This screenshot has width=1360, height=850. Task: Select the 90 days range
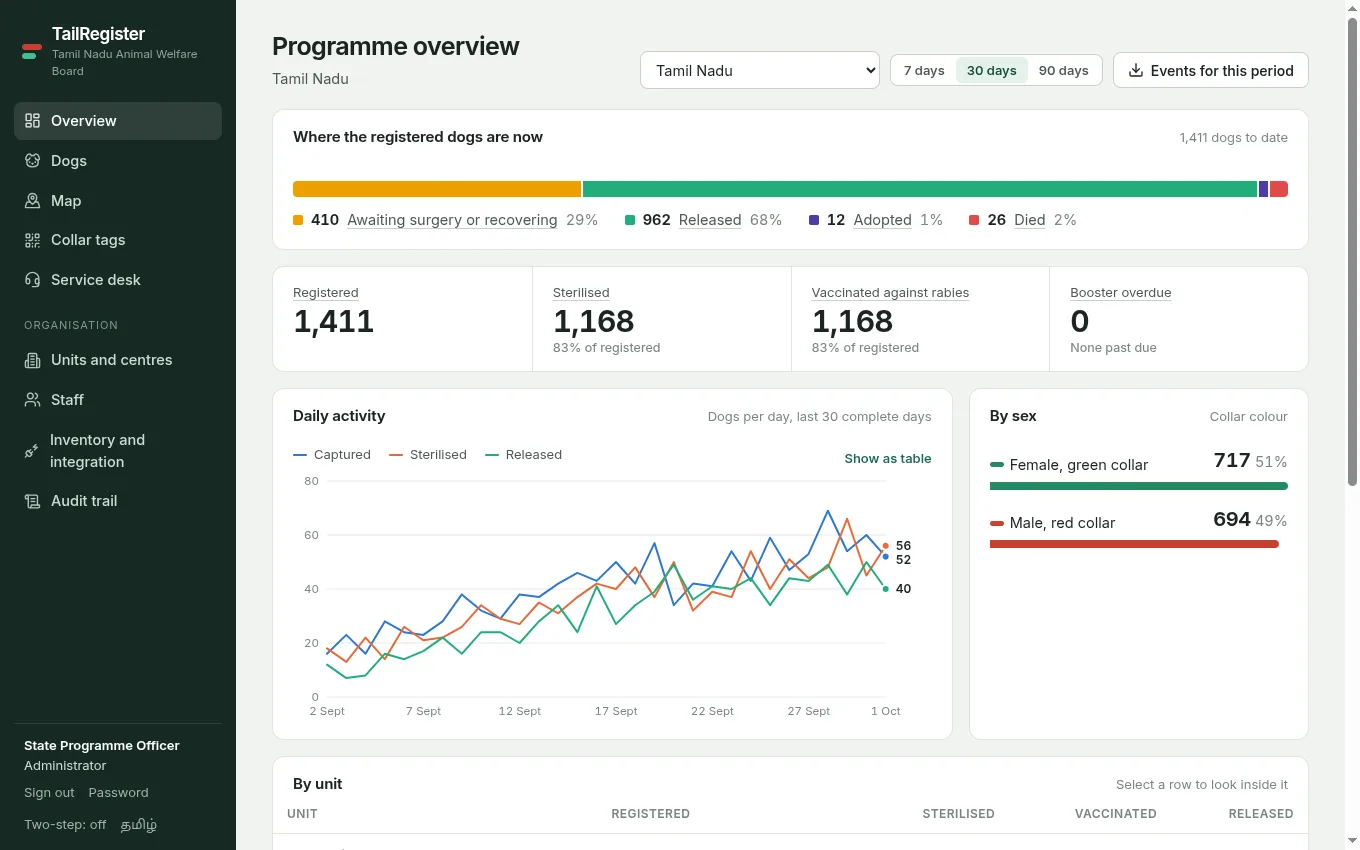pos(1064,70)
